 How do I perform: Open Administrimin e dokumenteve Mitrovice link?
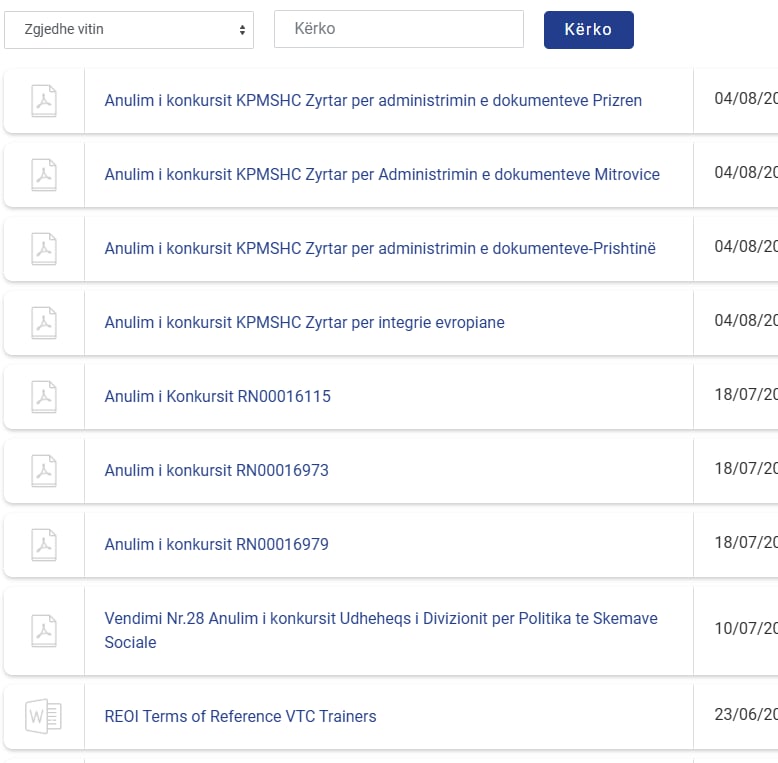382,175
